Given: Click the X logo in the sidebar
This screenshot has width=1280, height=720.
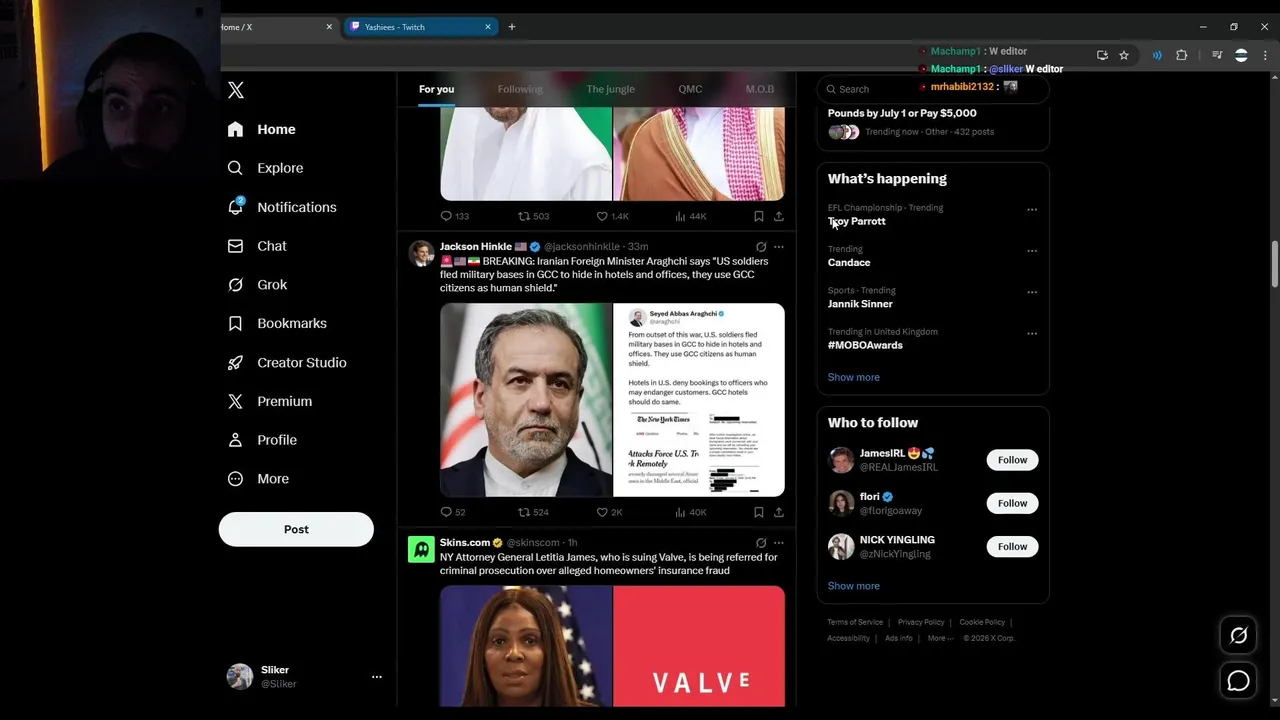Looking at the screenshot, I should 236,90.
